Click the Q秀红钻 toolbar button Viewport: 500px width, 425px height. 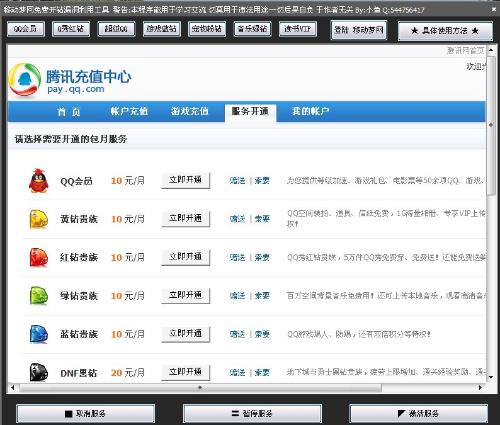(71, 29)
